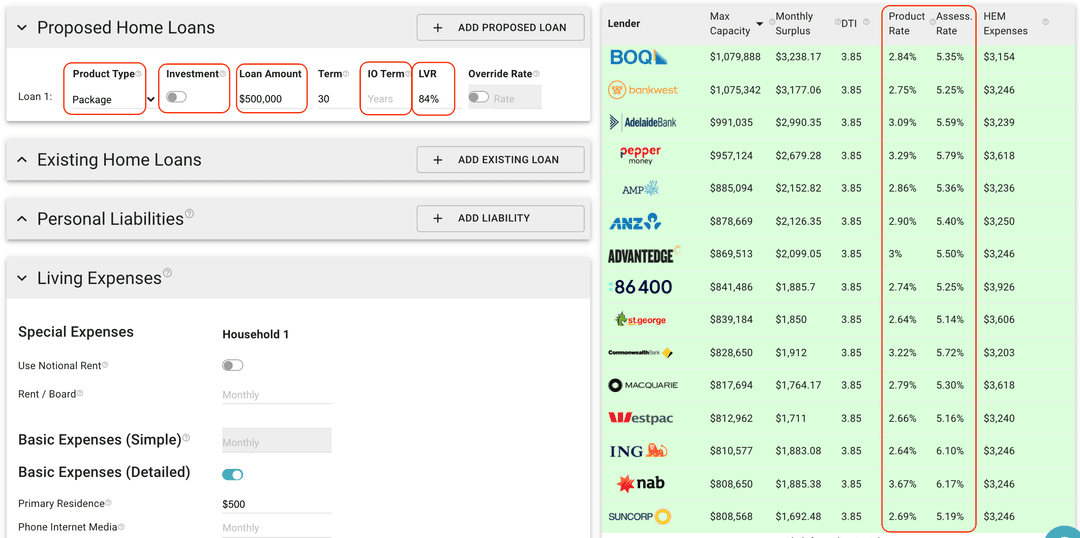The width and height of the screenshot is (1080, 538).
Task: Expand the Existing Home Loans section
Action: click(21, 160)
